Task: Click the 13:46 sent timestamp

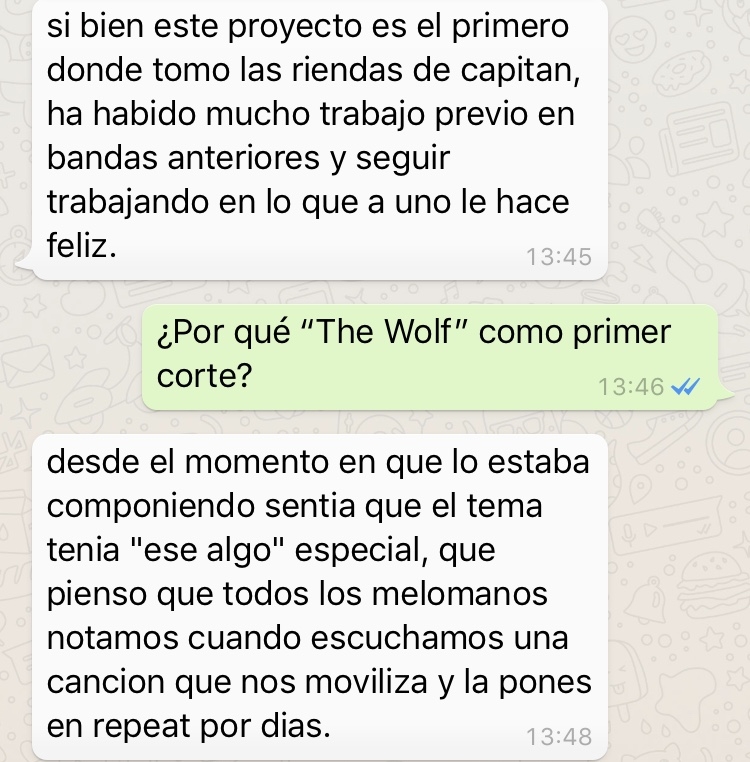Action: [x=630, y=387]
